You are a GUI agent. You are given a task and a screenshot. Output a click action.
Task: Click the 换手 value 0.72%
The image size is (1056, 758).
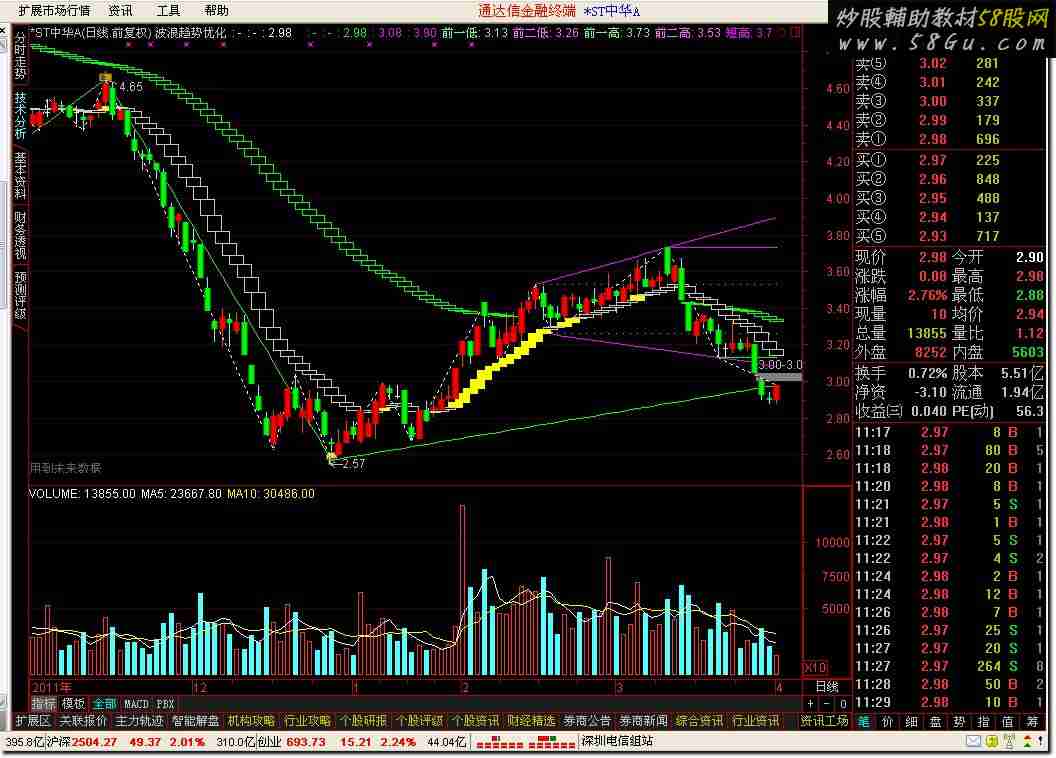927,373
